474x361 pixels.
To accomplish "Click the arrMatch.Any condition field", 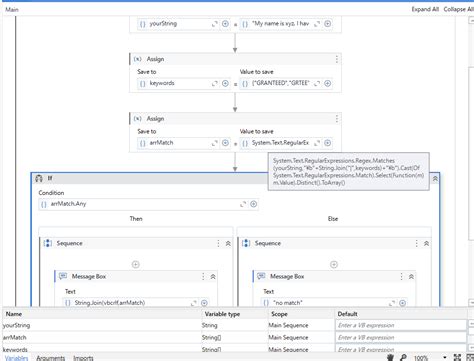I will [148, 204].
